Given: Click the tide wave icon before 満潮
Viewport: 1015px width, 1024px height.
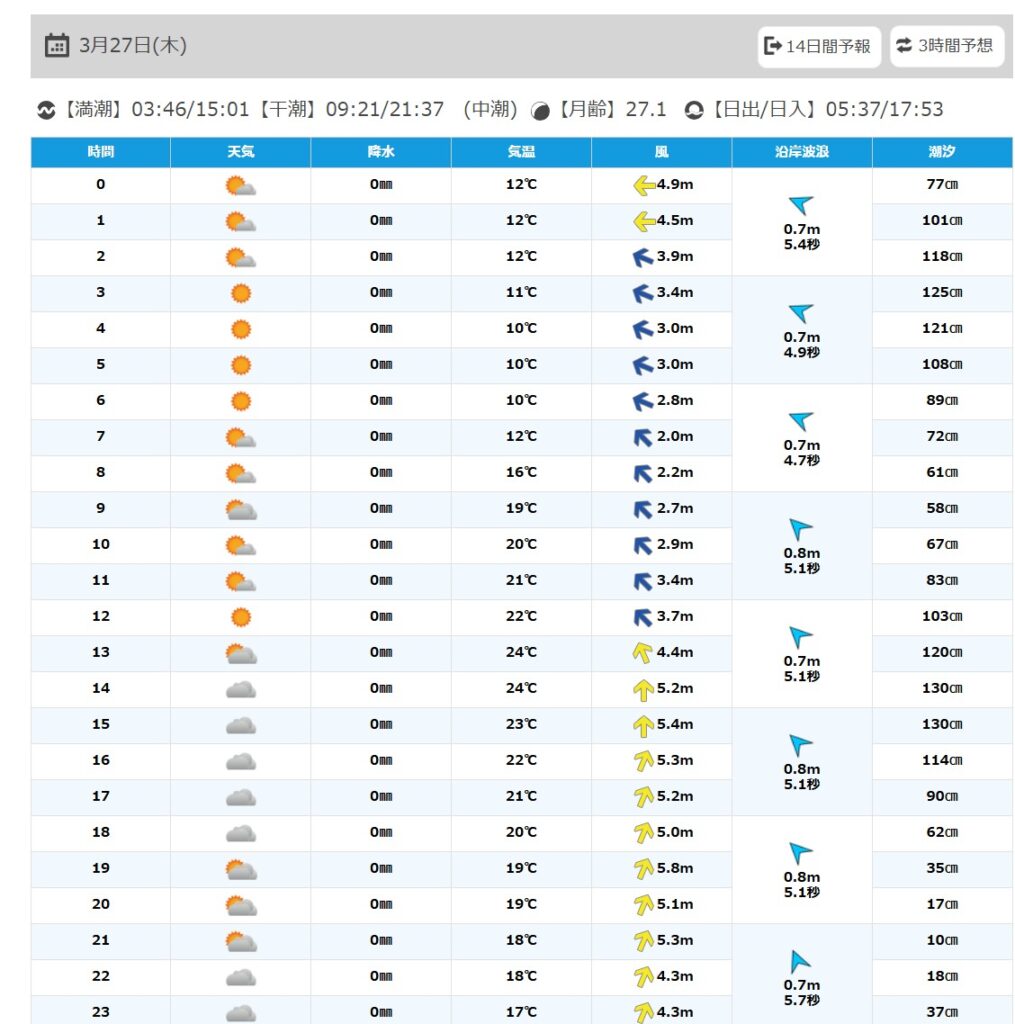Looking at the screenshot, I should [x=46, y=110].
